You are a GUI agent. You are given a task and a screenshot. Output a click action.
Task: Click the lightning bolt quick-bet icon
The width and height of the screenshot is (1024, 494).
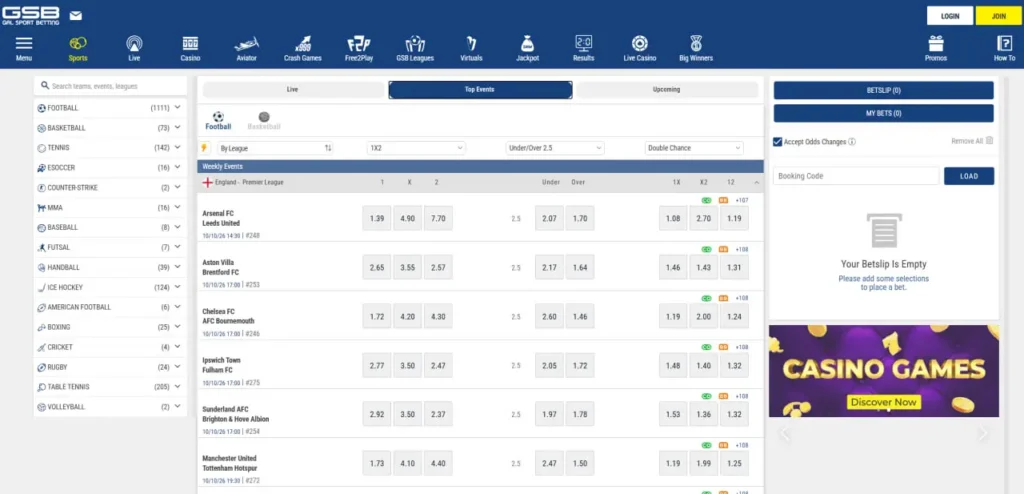point(205,148)
